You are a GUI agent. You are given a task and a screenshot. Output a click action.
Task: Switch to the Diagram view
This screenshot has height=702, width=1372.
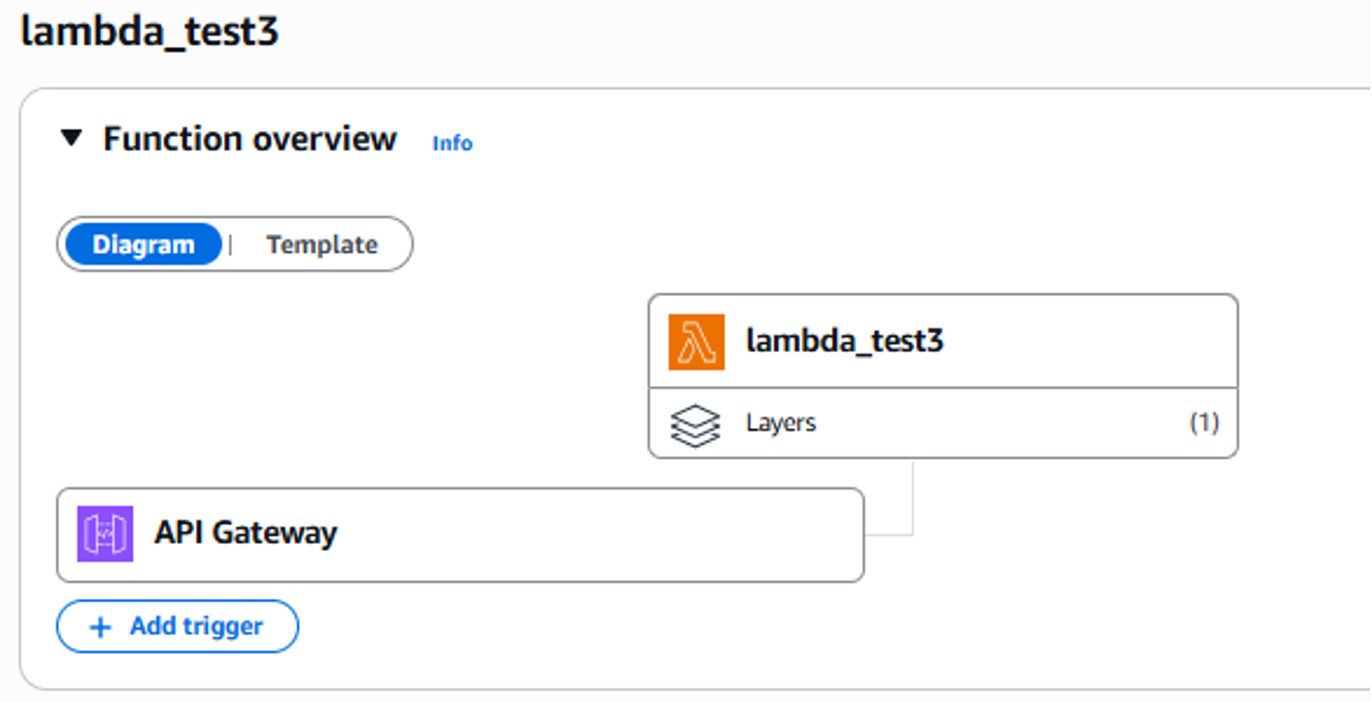pos(143,245)
